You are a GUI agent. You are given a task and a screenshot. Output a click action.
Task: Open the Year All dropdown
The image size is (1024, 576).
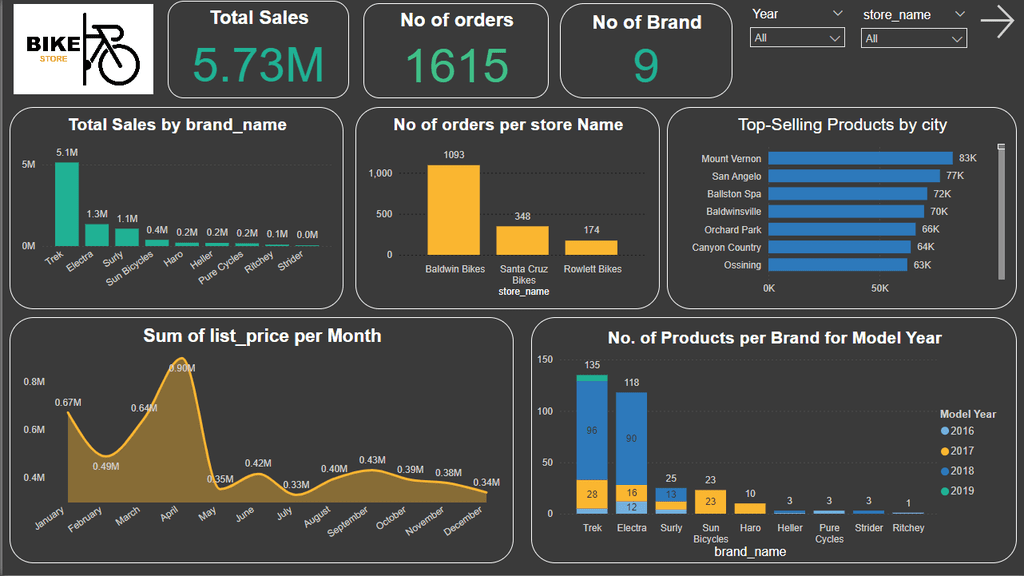(797, 38)
